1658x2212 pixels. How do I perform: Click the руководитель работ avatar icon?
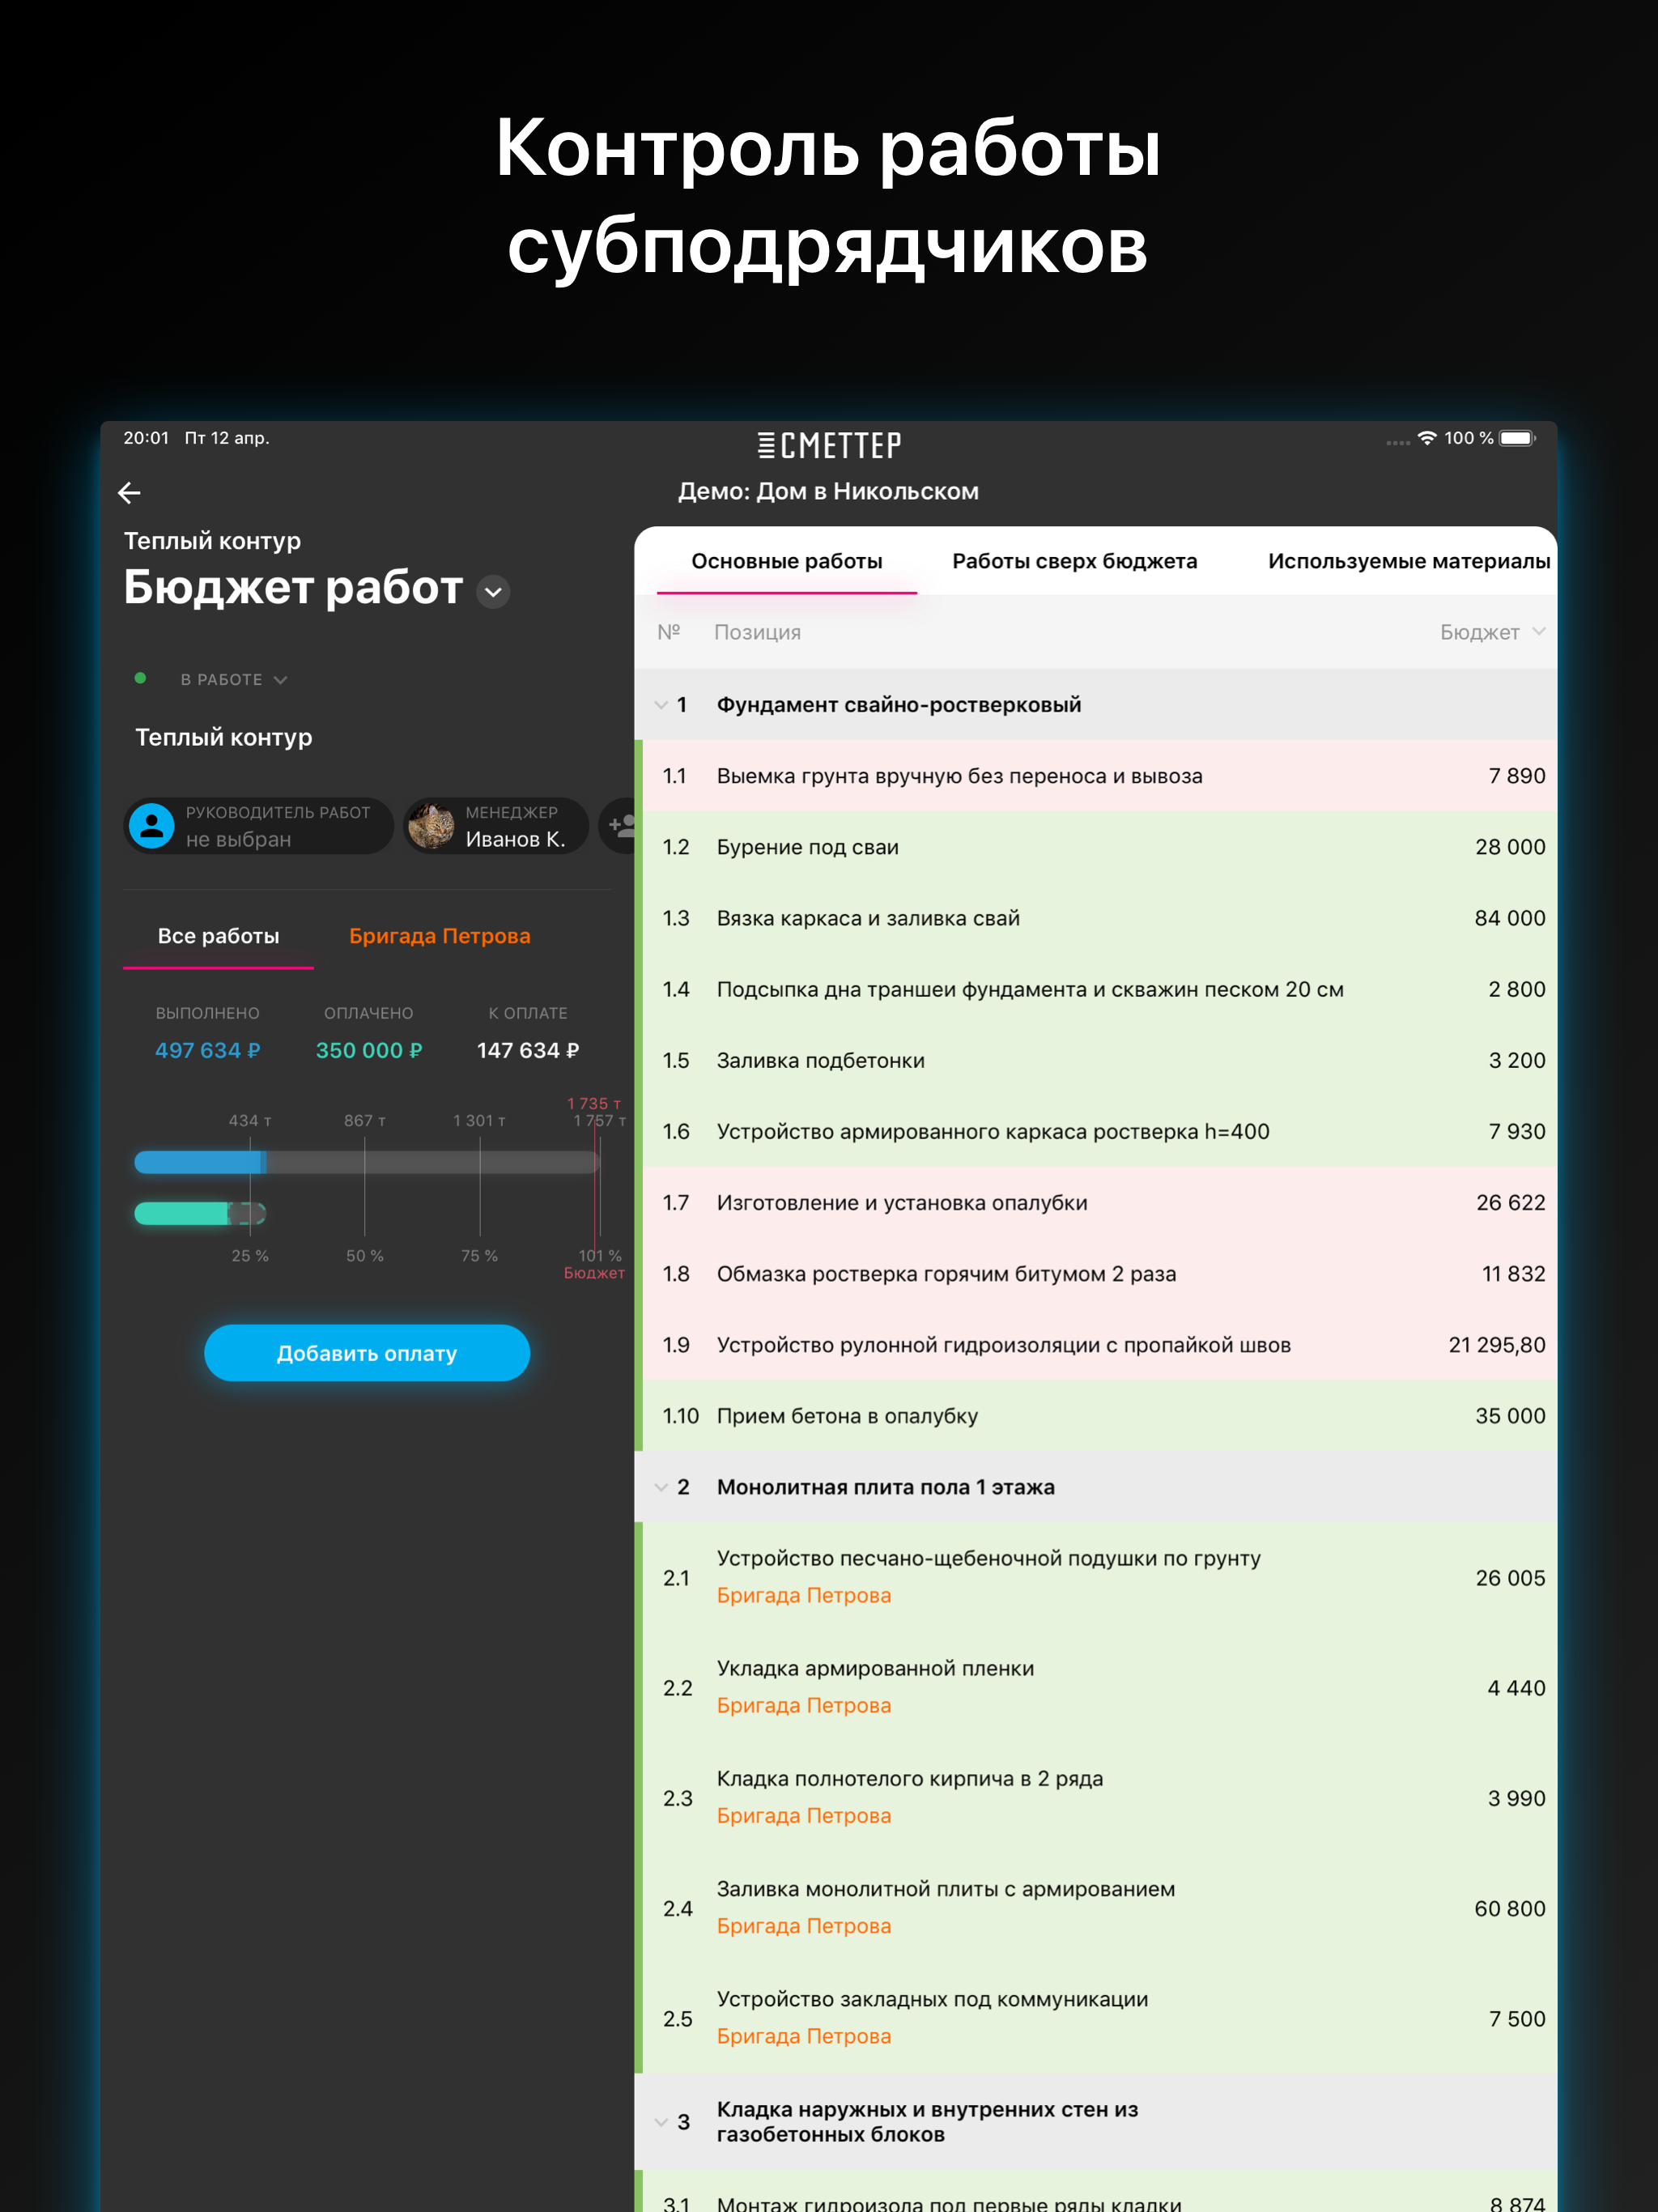coord(152,826)
